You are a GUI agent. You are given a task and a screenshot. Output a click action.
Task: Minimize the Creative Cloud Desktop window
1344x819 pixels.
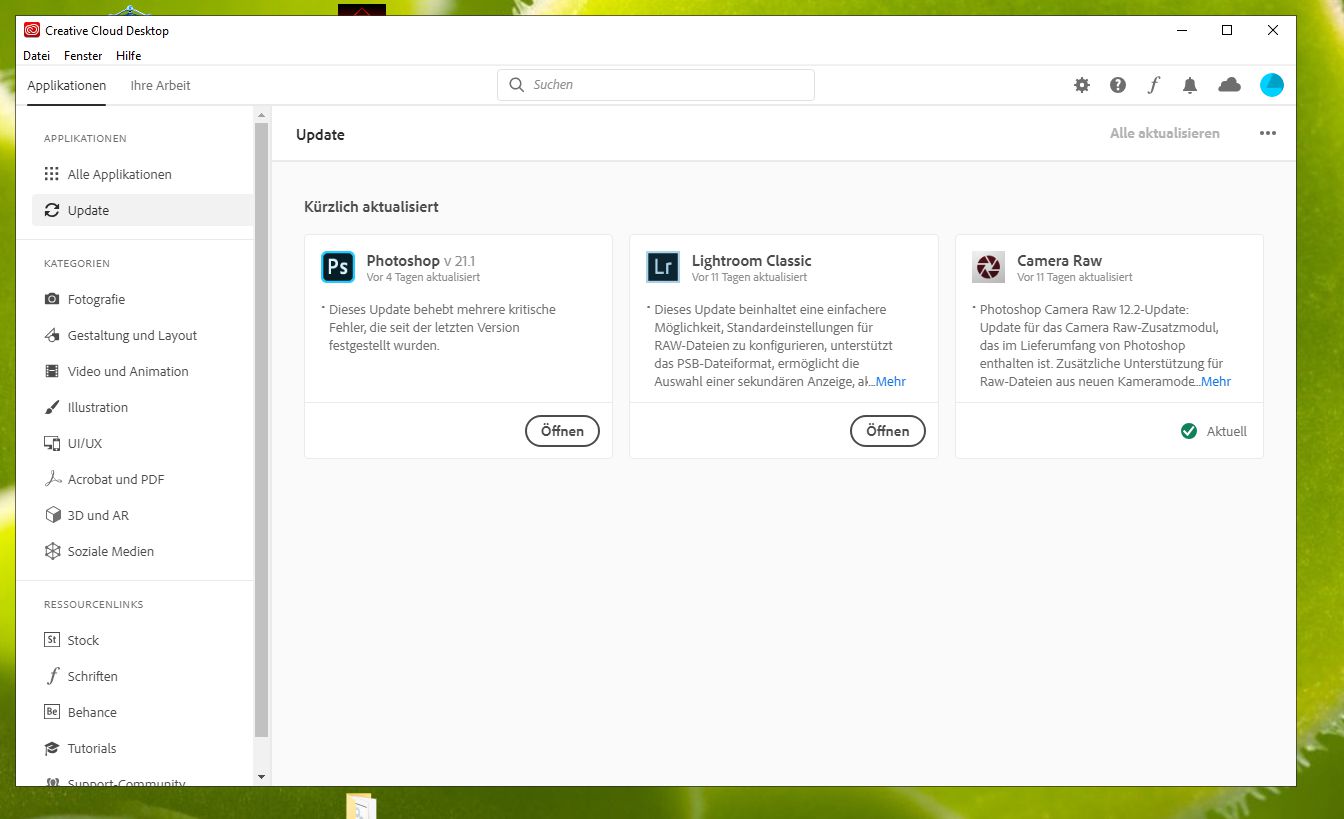tap(1181, 30)
